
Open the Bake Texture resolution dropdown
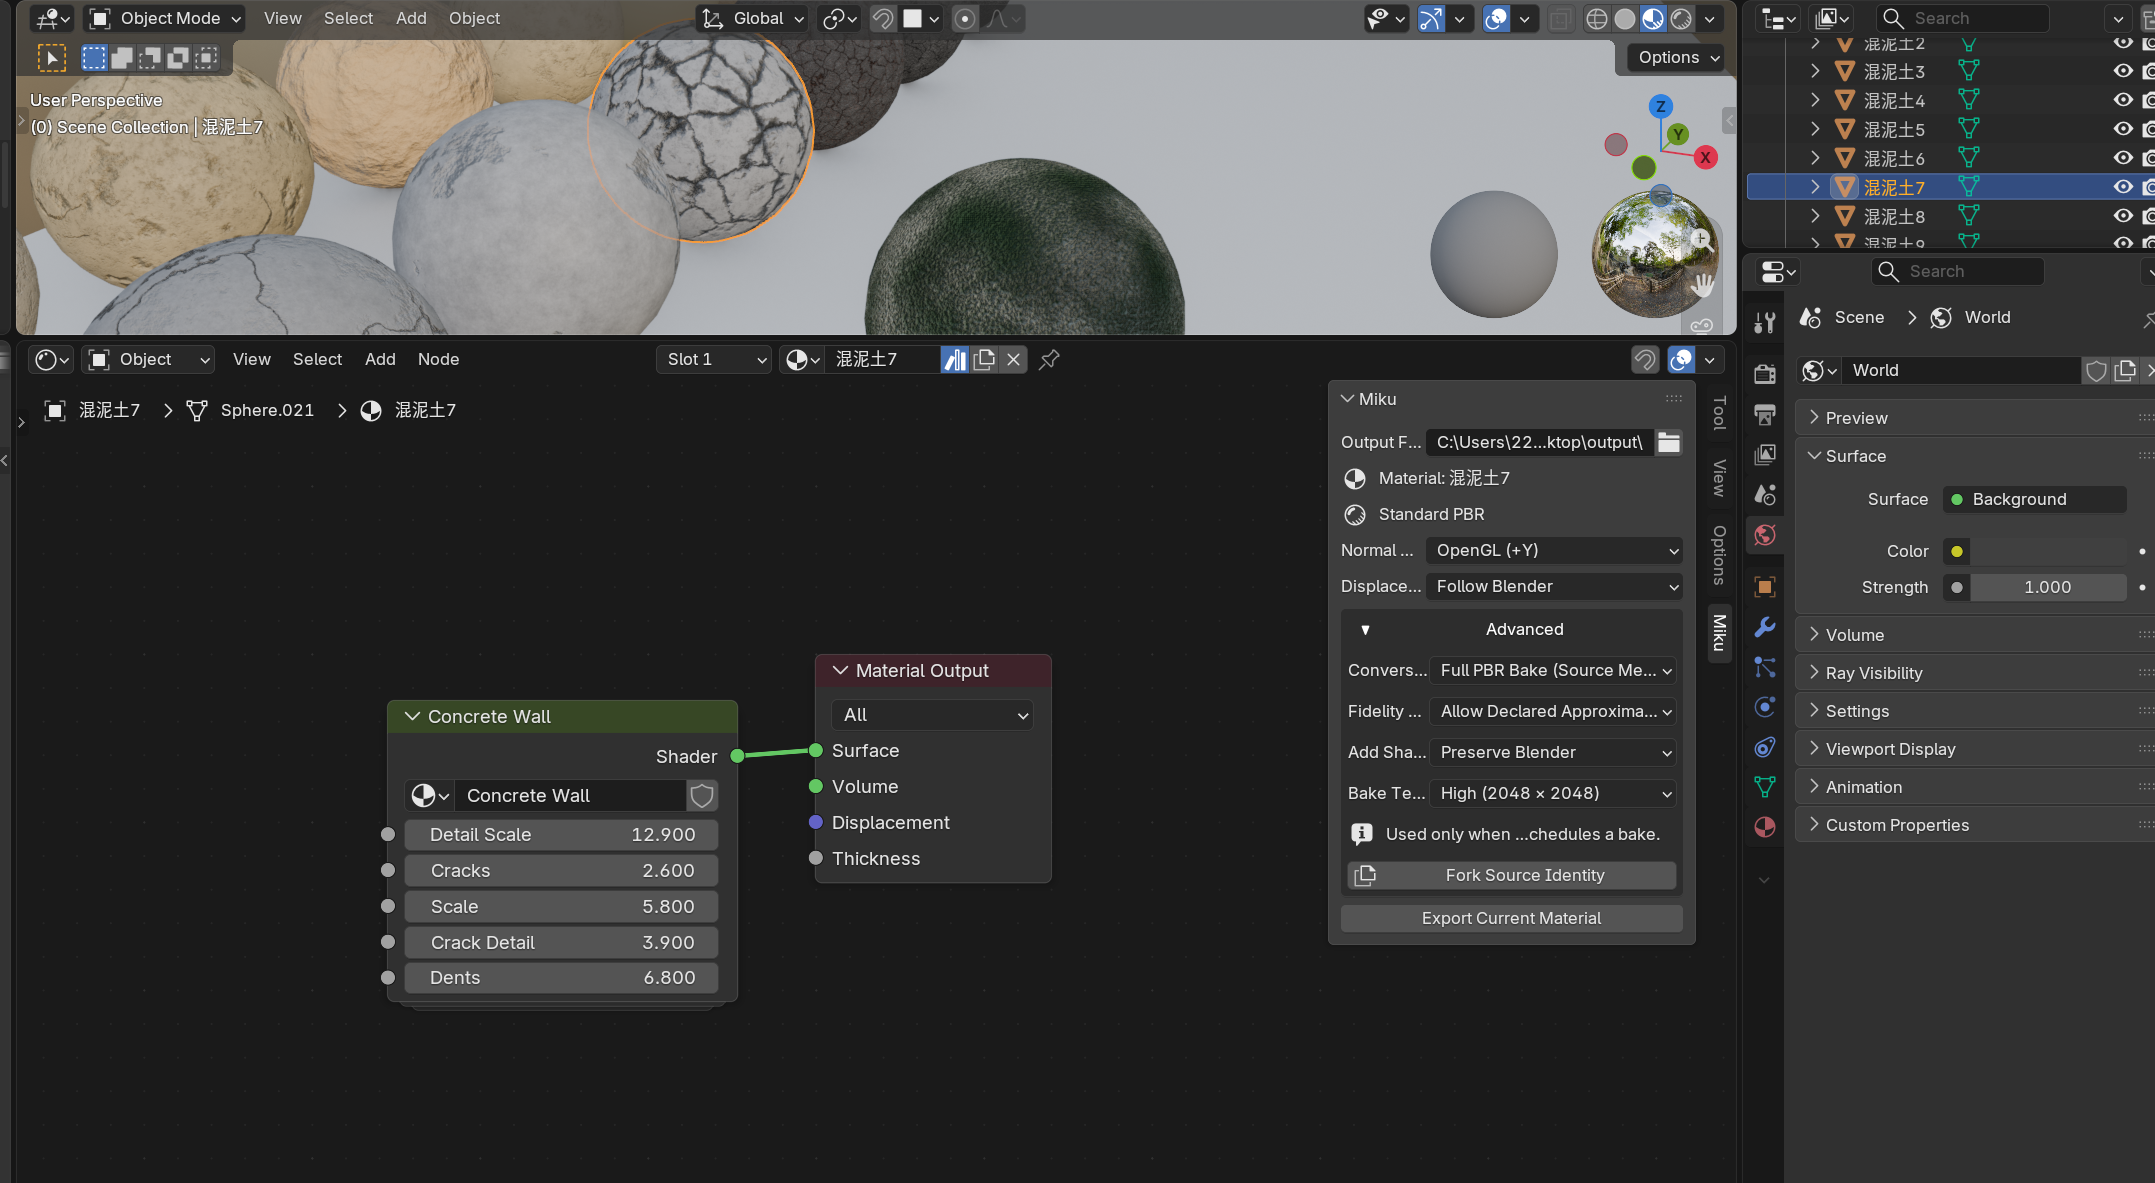[x=1553, y=793]
